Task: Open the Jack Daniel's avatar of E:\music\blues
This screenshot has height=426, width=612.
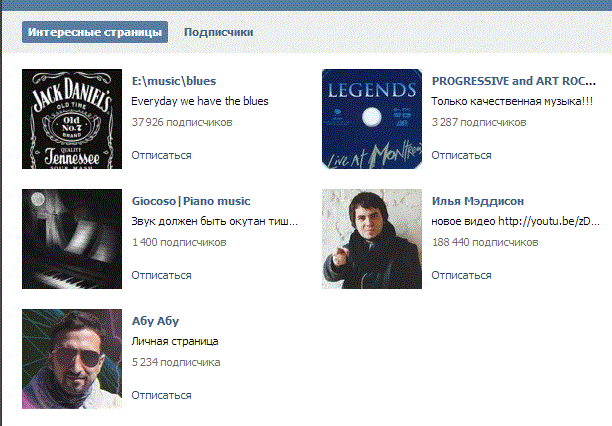Action: pyautogui.click(x=72, y=119)
